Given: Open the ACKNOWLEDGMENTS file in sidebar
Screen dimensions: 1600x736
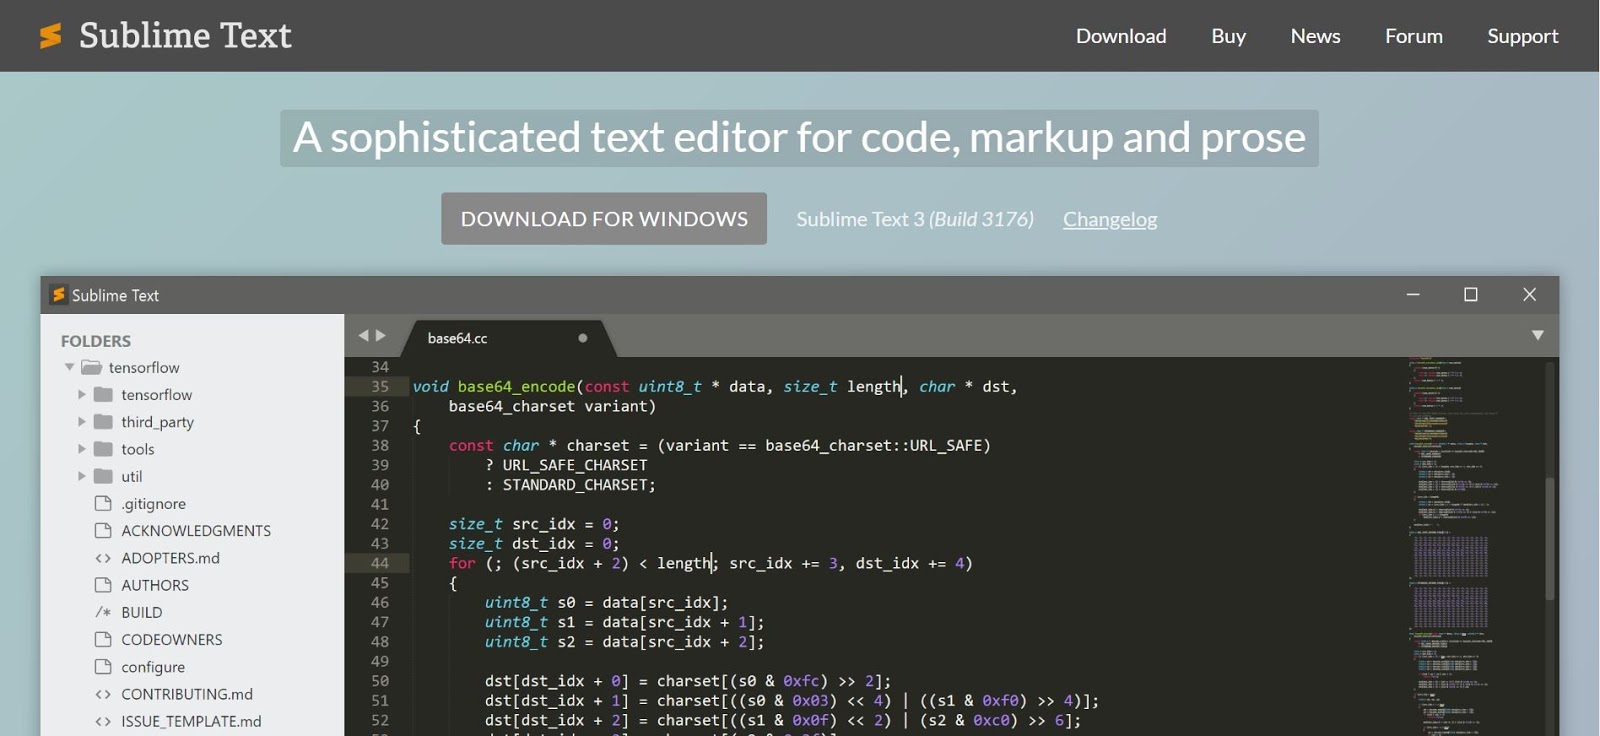Looking at the screenshot, I should 196,531.
